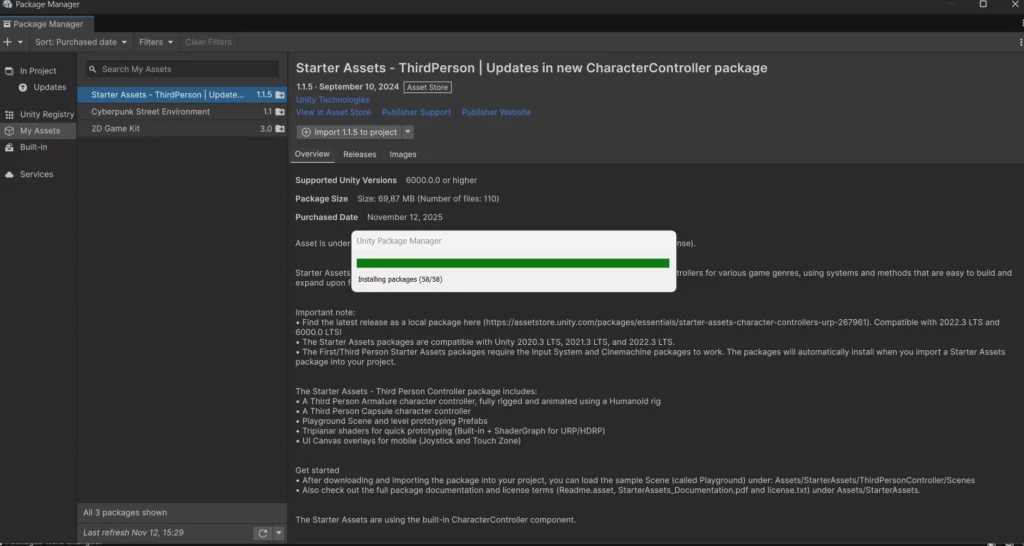1024x546 pixels.
Task: Select Cyberpunk Street Environment package
Action: 182,112
